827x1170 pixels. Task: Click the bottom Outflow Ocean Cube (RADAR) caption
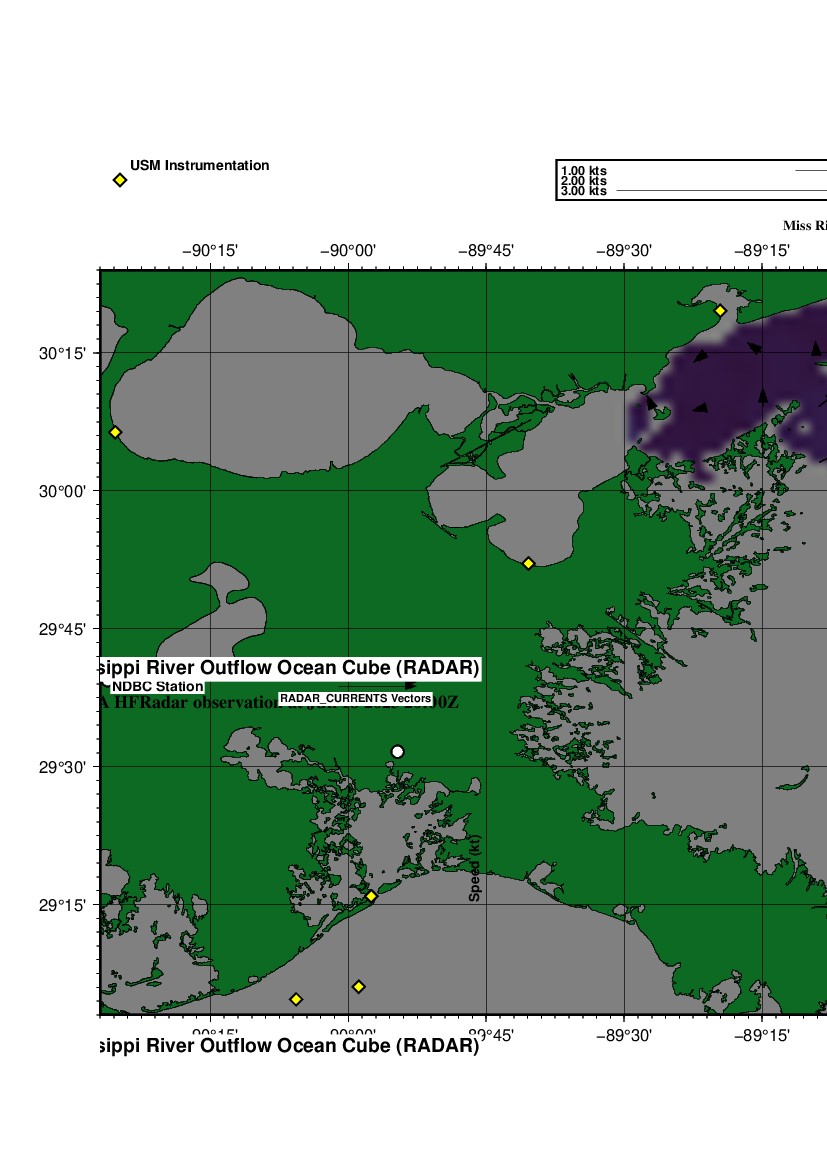pos(290,1046)
